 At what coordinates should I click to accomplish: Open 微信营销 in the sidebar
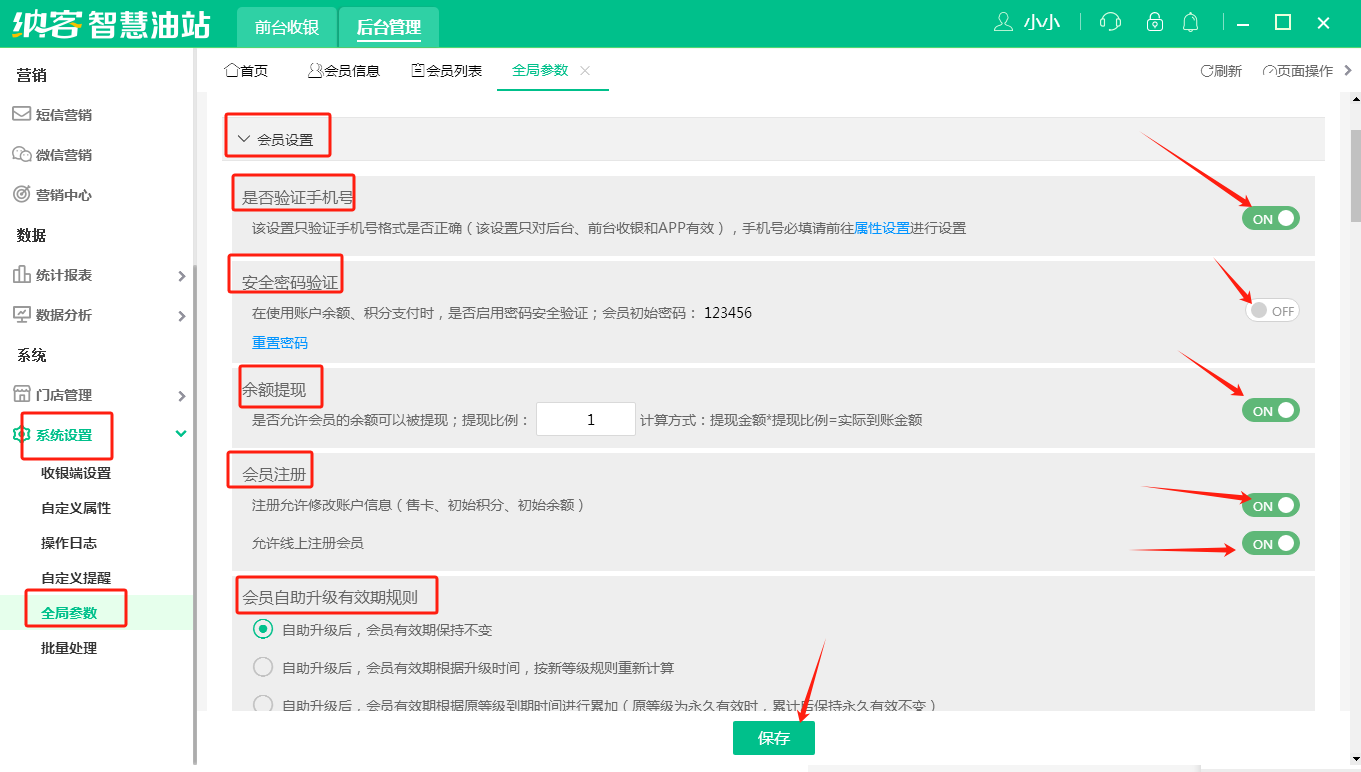pos(64,155)
